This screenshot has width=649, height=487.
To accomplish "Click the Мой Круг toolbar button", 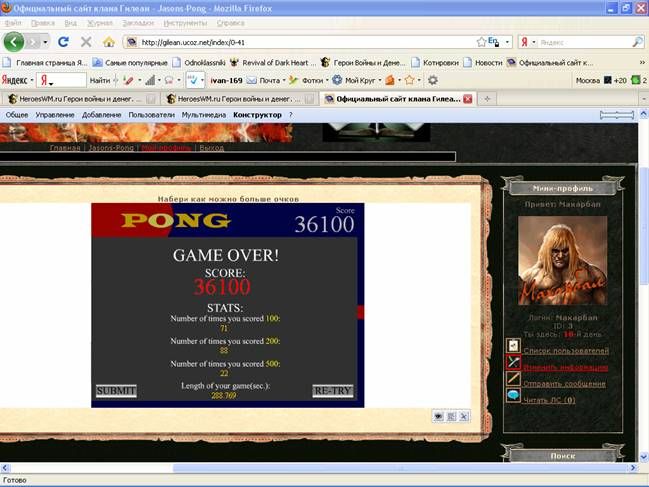I will 354,80.
